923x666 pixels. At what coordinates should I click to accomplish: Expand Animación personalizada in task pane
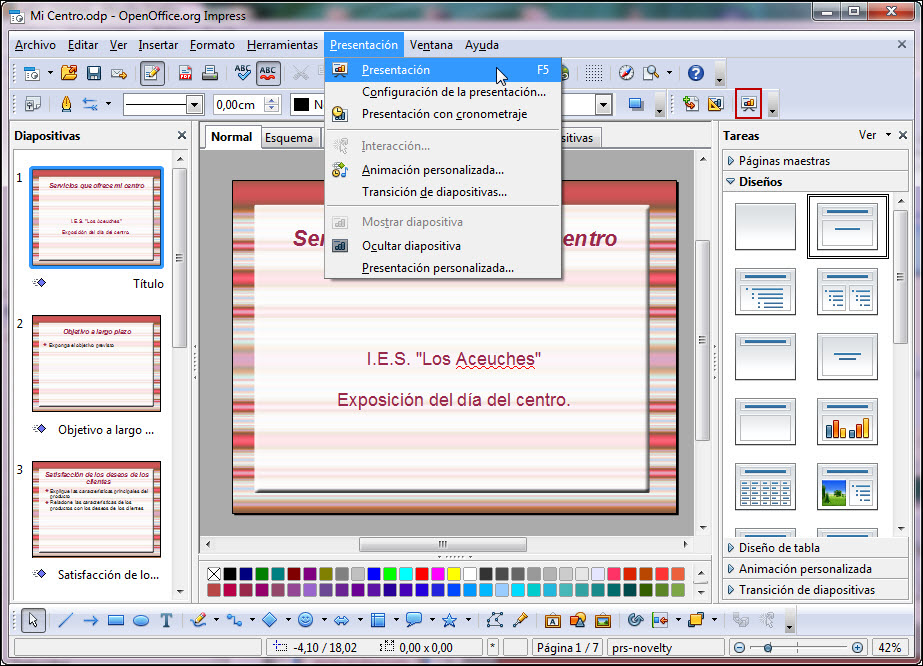815,569
